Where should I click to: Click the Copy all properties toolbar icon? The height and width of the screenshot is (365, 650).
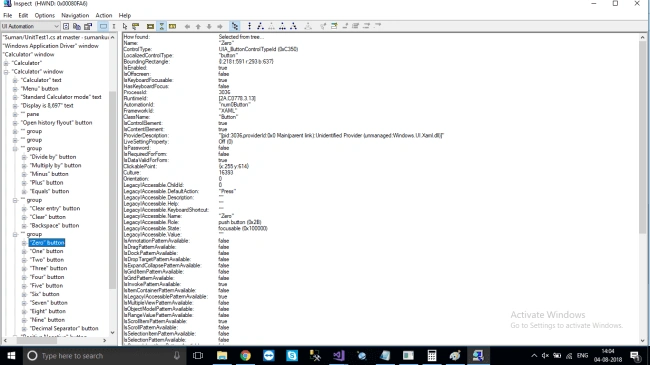point(77,26)
